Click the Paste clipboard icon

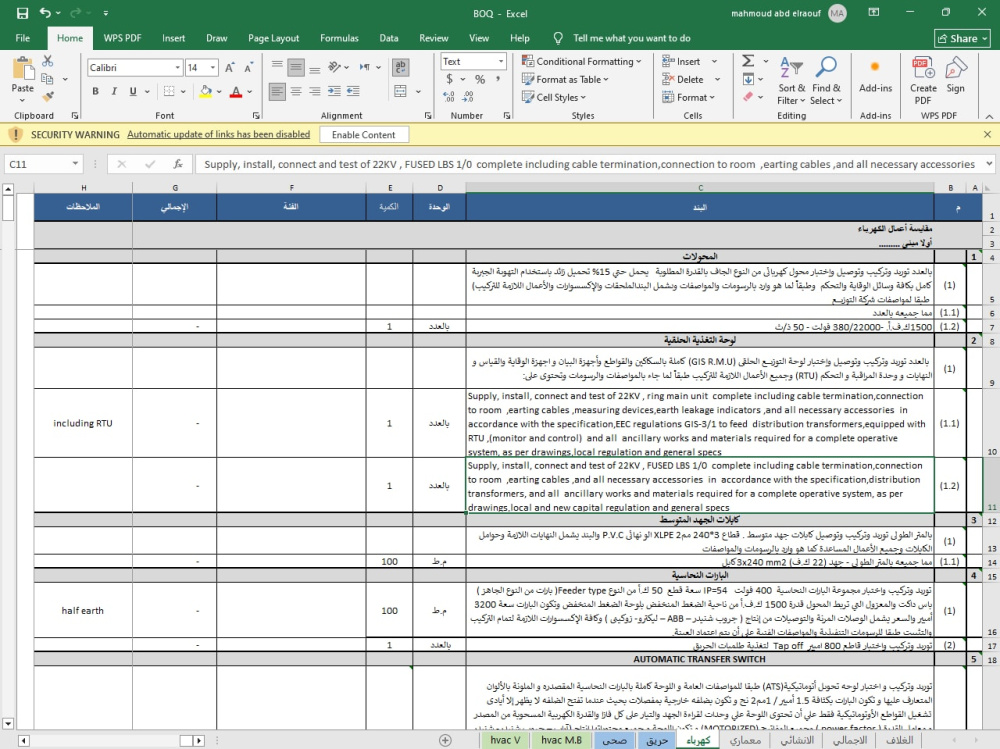click(23, 68)
